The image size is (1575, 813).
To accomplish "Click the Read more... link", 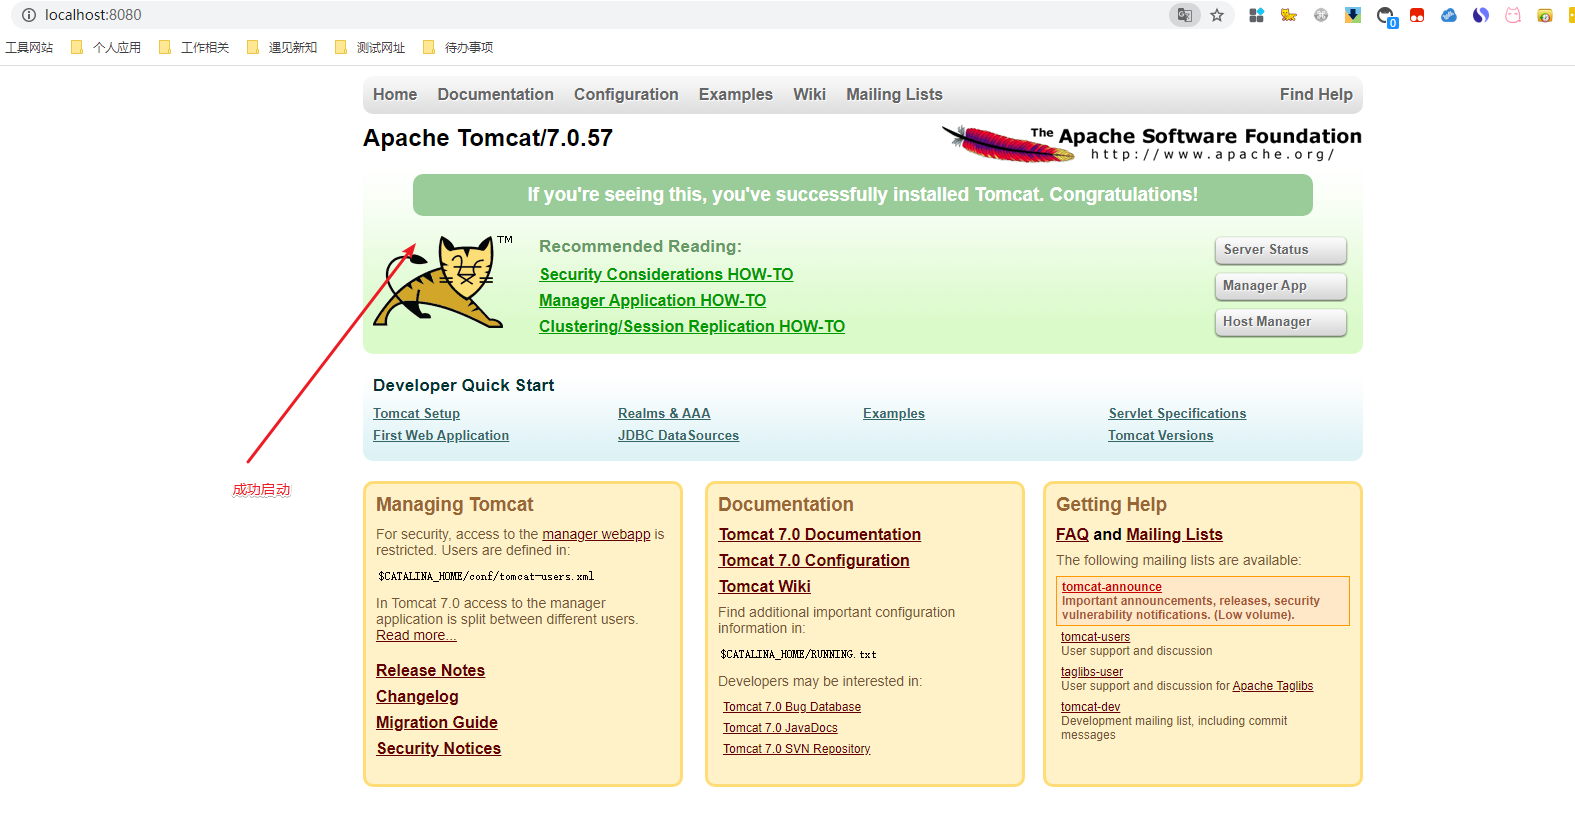I will point(416,636).
